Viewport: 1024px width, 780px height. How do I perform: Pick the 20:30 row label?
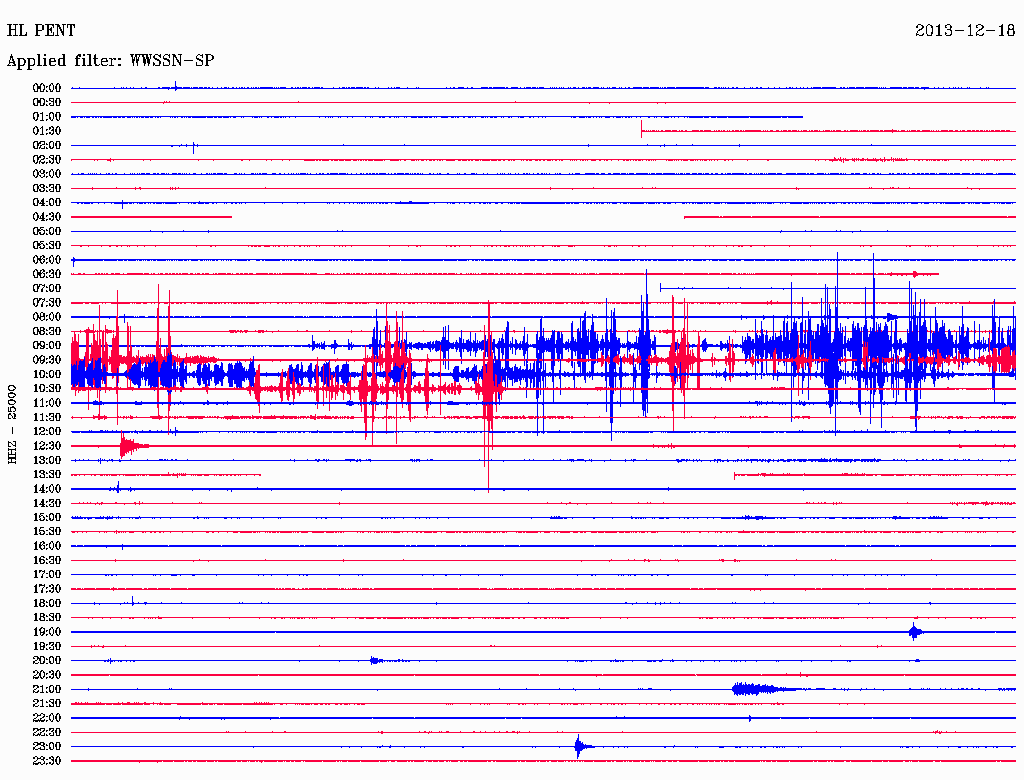click(x=47, y=675)
